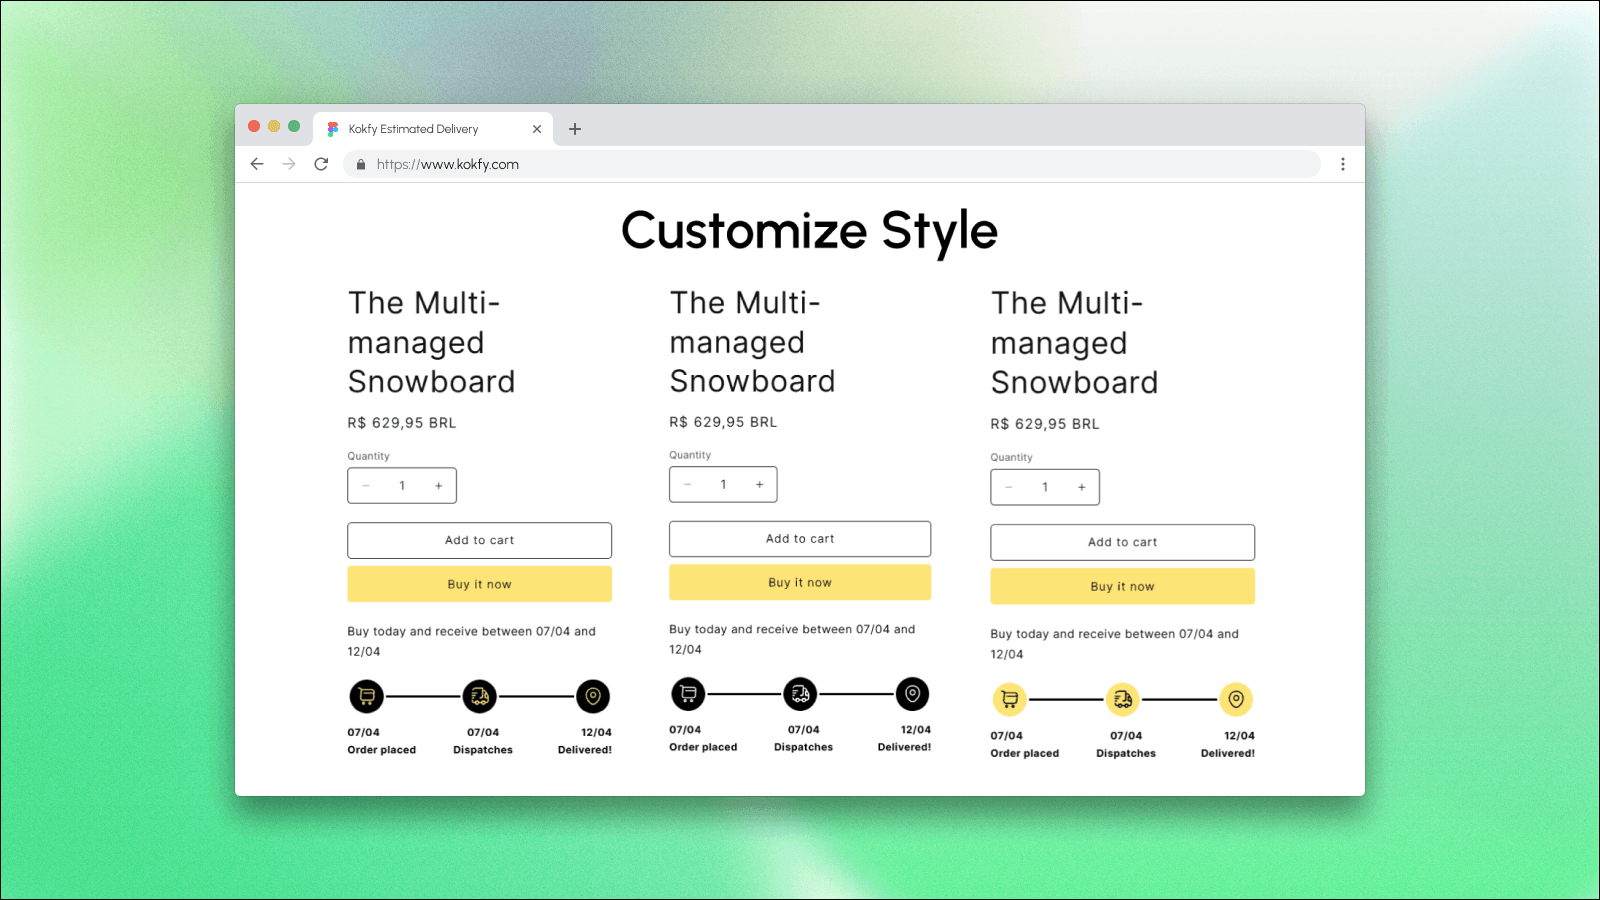Click the Figma favicon on the browser tab
The image size is (1600, 900).
click(331, 128)
